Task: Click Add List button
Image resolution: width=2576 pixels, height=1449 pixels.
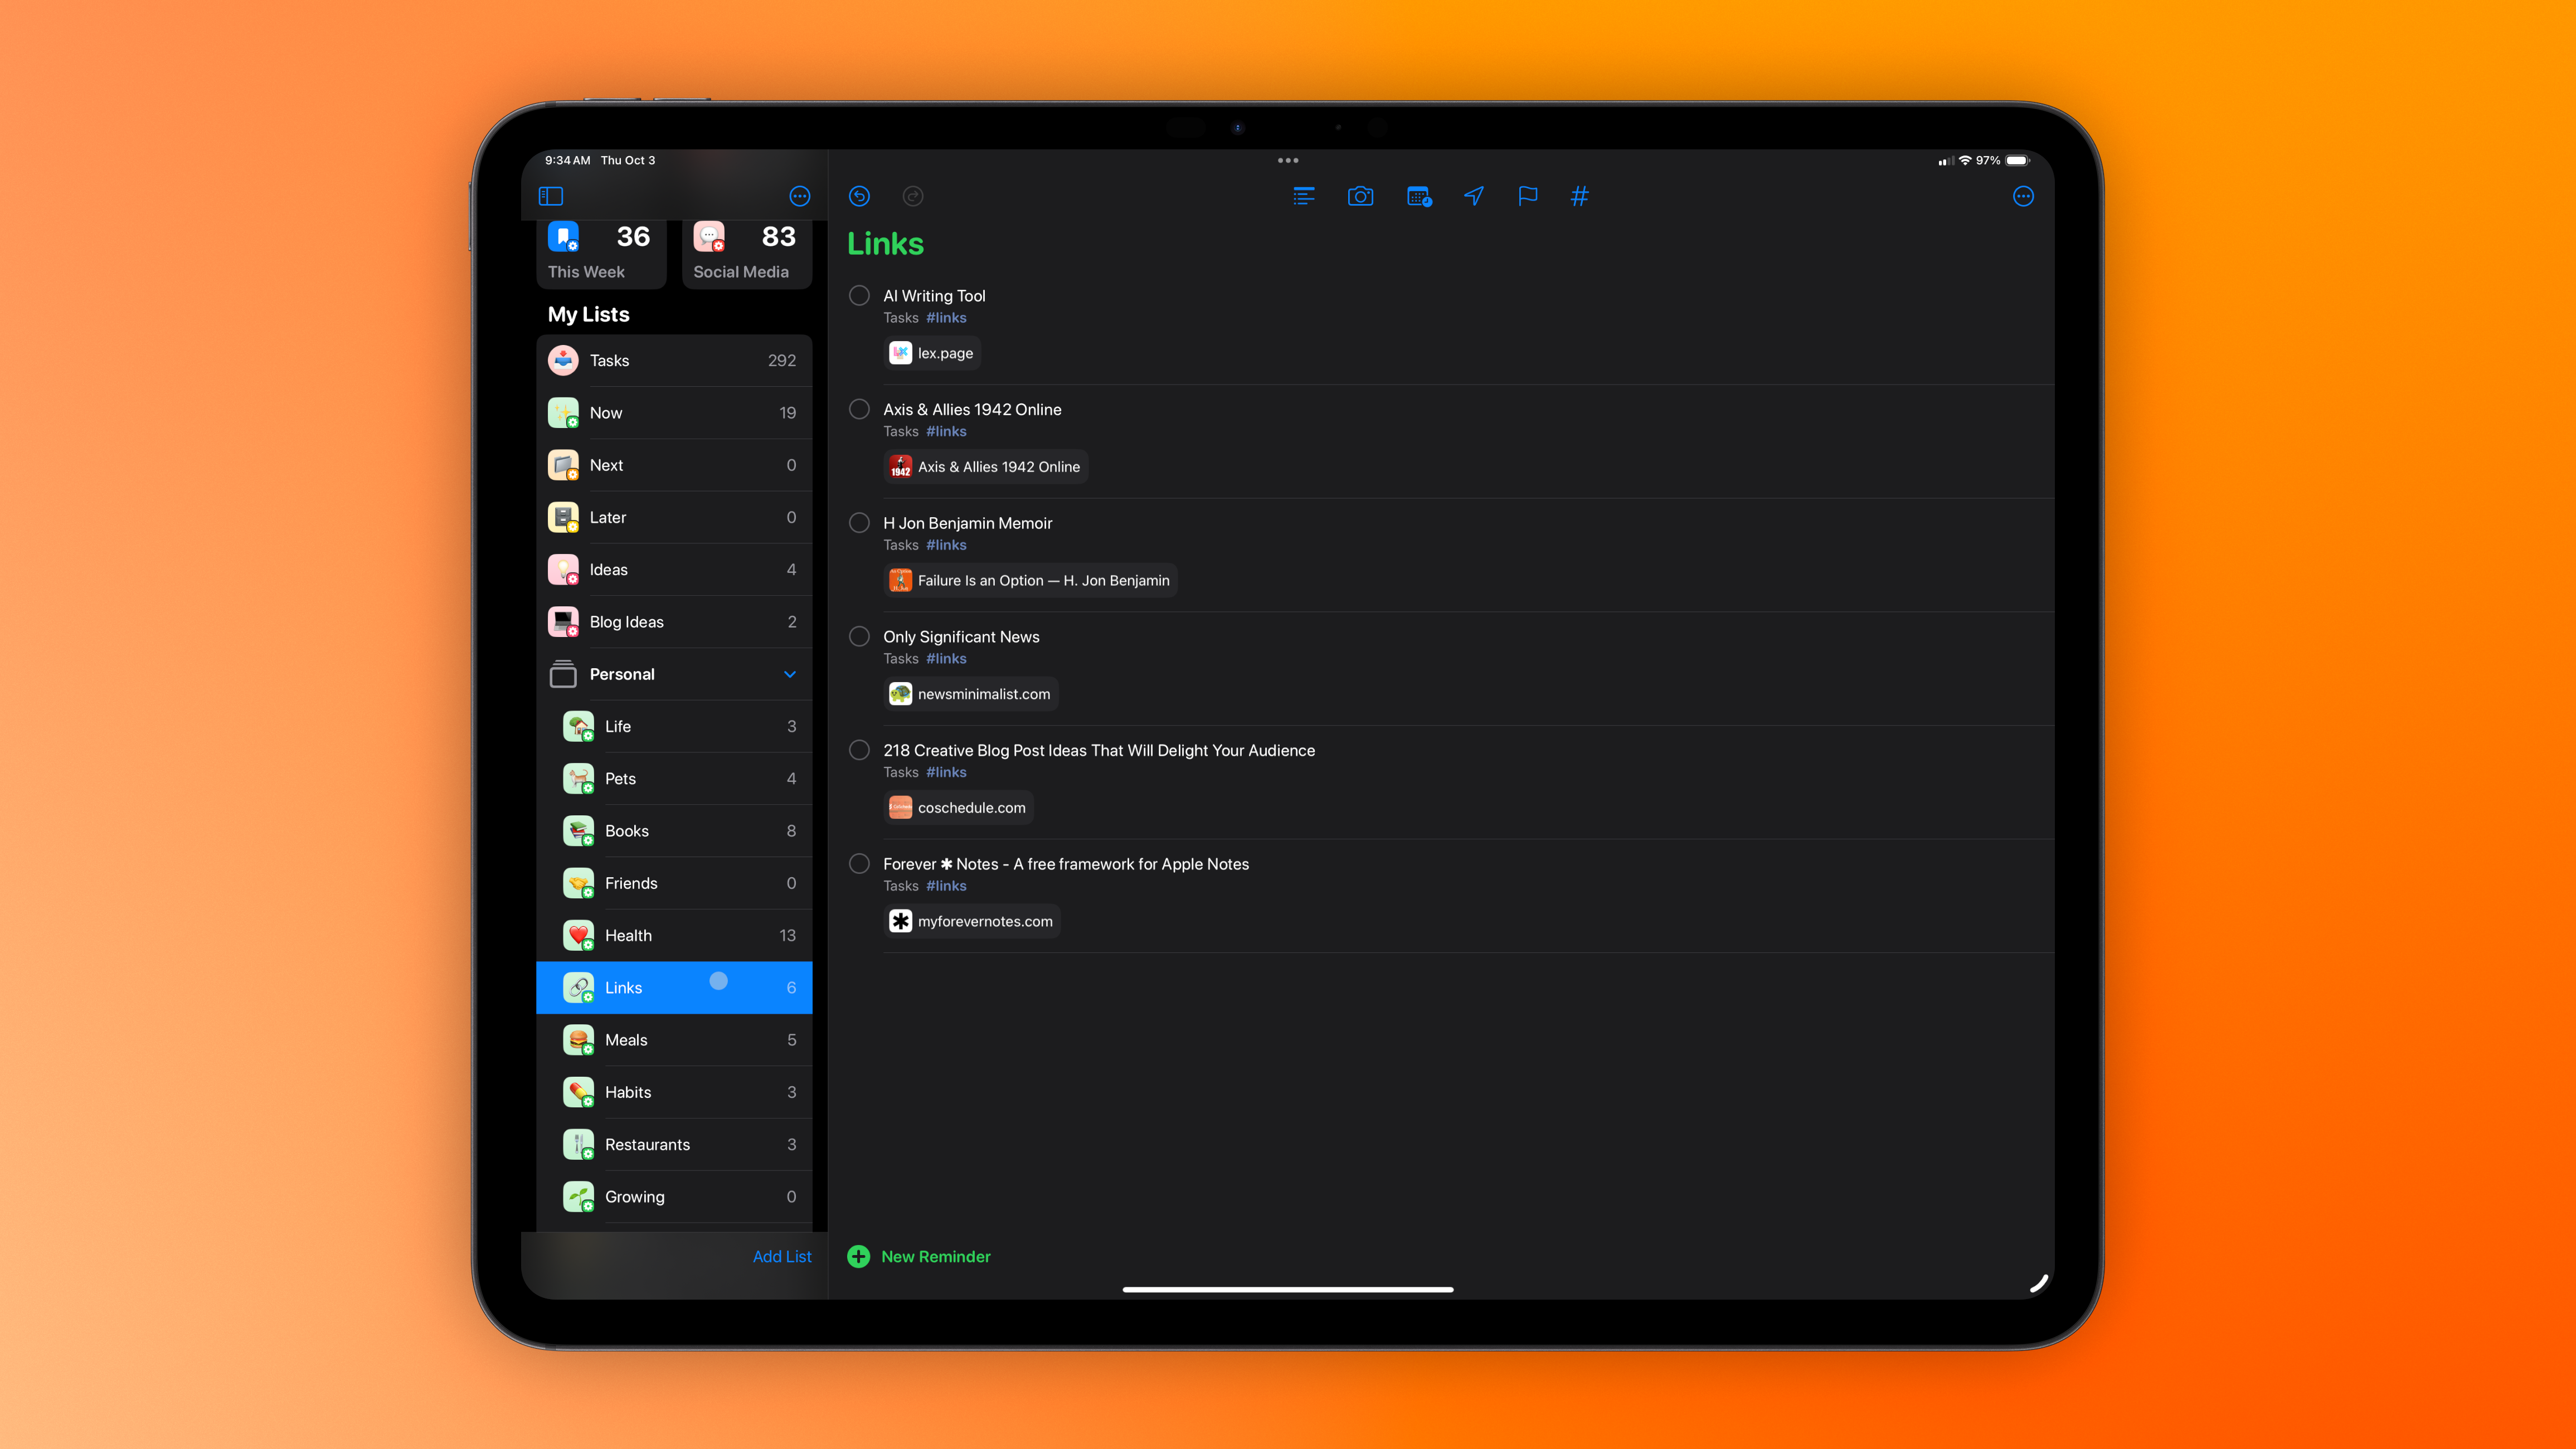Action: point(781,1256)
